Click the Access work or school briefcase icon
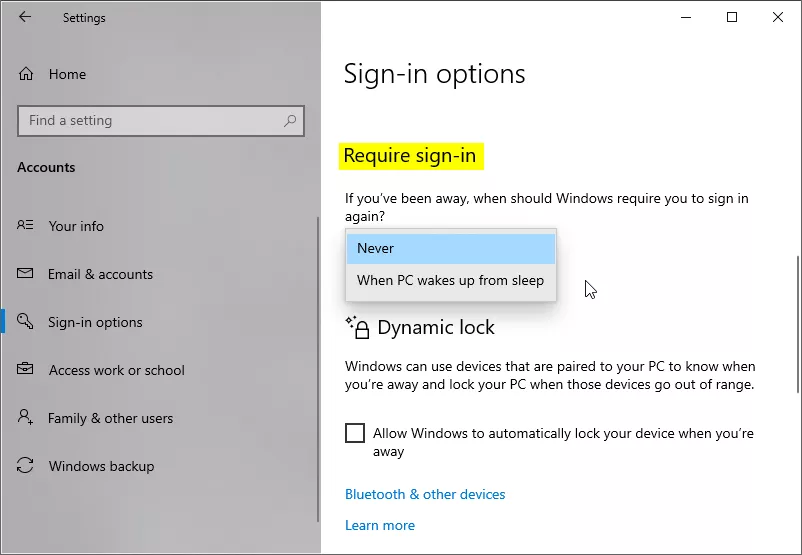This screenshot has width=802, height=555. (x=25, y=369)
